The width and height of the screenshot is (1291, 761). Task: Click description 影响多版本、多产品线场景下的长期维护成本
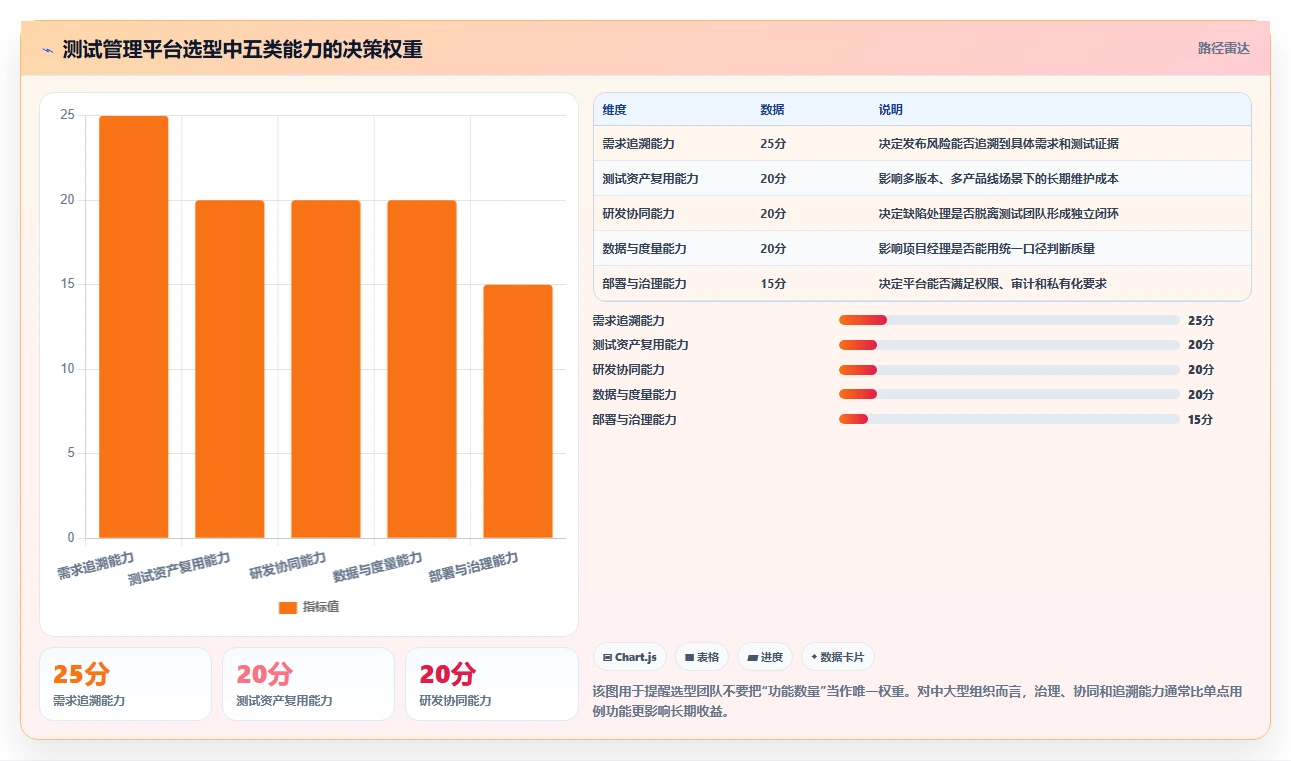click(x=999, y=178)
